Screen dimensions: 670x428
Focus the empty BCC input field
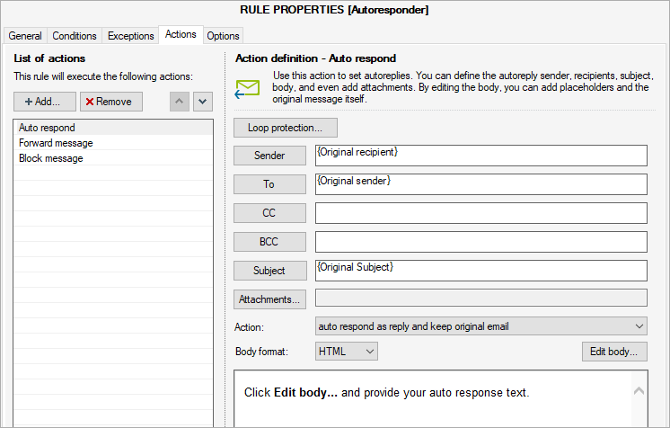tap(481, 242)
